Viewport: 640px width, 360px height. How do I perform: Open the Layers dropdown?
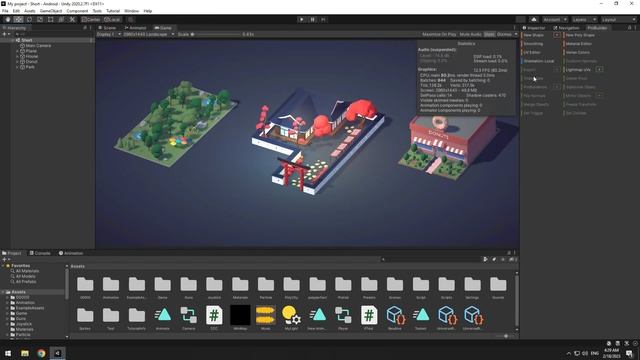(x=584, y=20)
